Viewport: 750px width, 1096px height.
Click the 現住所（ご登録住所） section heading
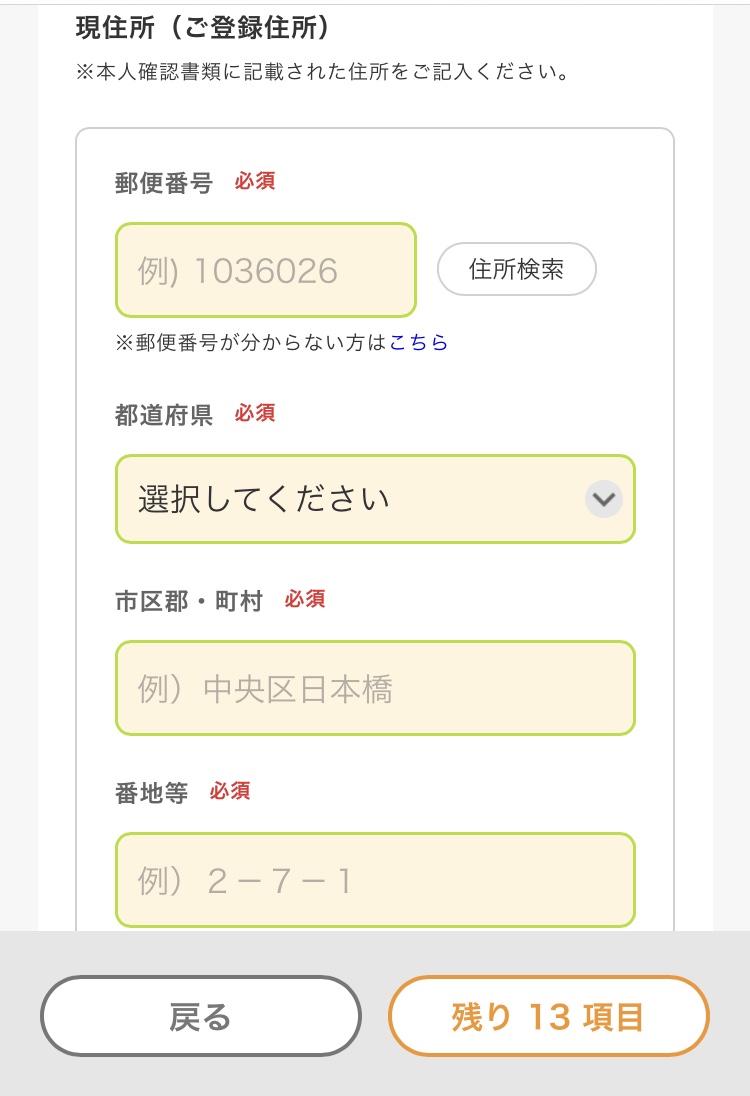pyautogui.click(x=203, y=28)
